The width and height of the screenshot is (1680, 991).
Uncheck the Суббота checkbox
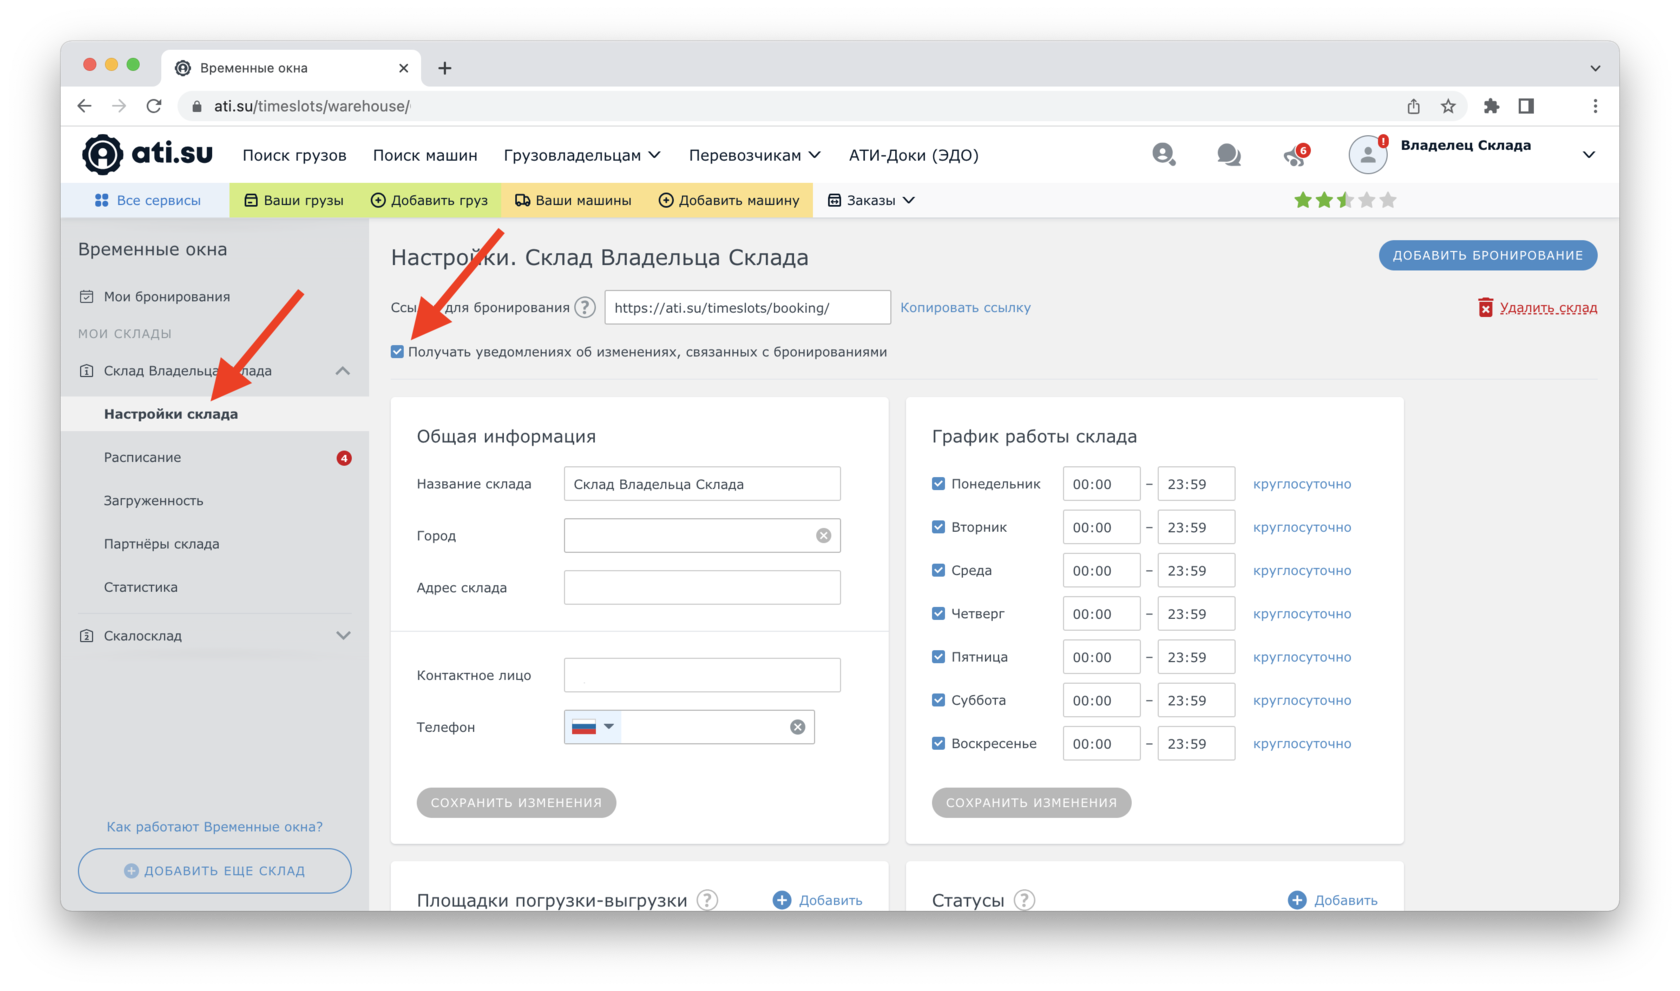(938, 700)
